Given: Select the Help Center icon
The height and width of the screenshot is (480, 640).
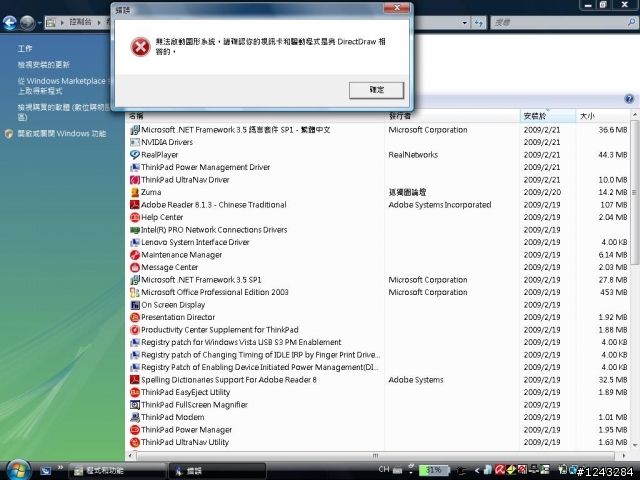Looking at the screenshot, I should (x=134, y=217).
